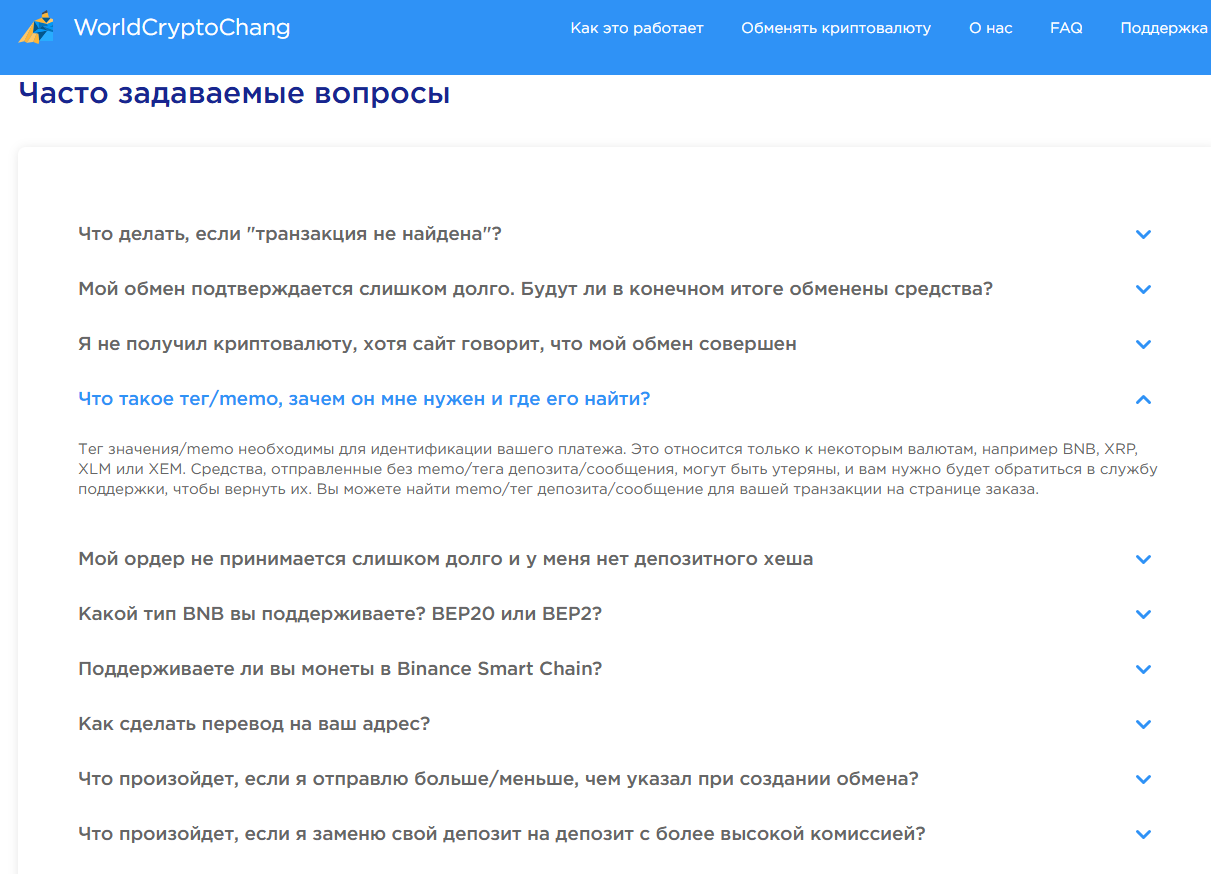Click question 'Какой тип BNB вы поддерживаете?'

point(340,614)
